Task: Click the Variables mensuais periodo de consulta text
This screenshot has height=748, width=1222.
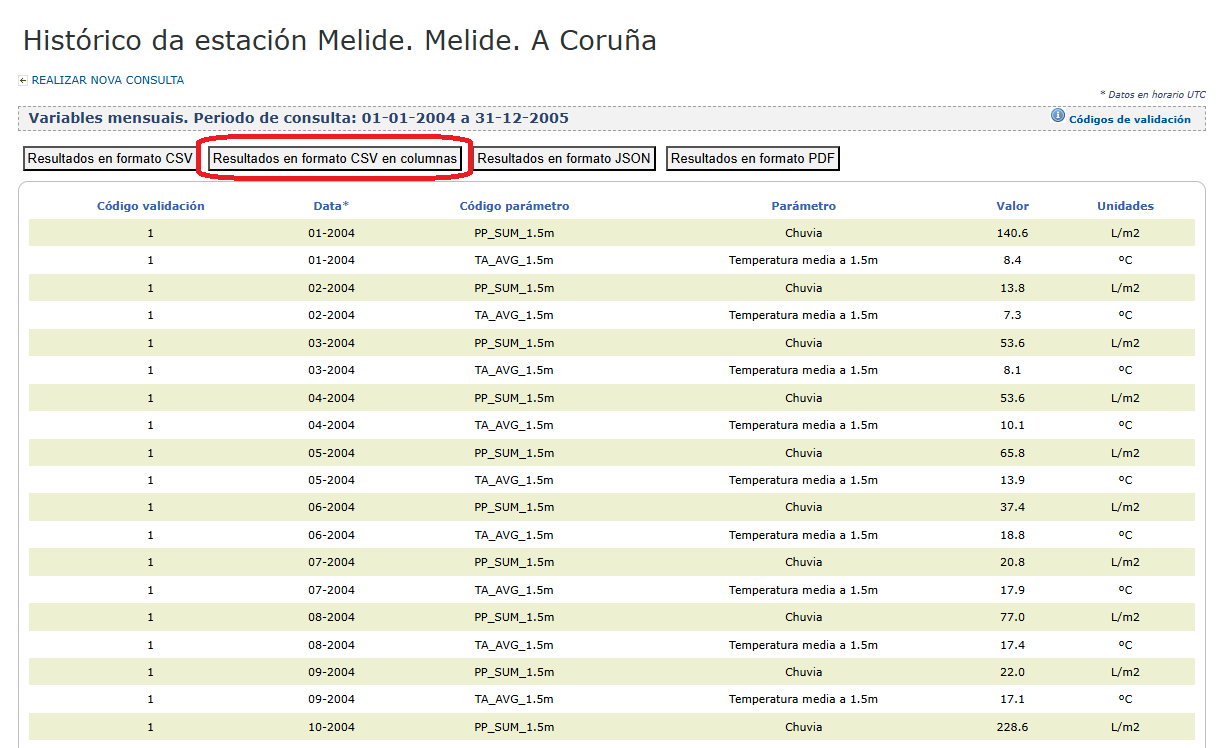Action: pyautogui.click(x=298, y=118)
